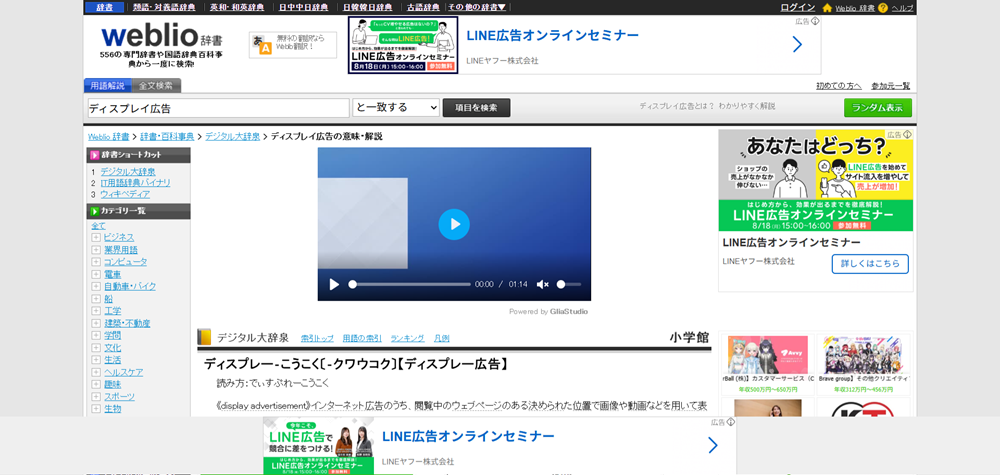Open the ランキング link

point(407,339)
